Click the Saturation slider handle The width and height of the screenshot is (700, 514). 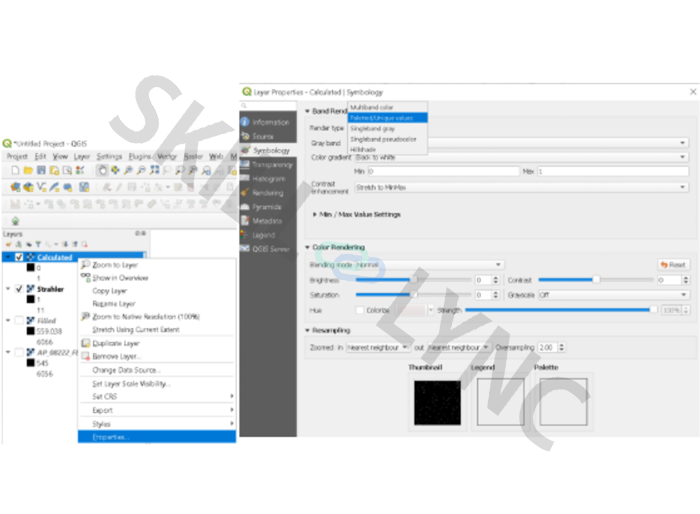point(414,295)
